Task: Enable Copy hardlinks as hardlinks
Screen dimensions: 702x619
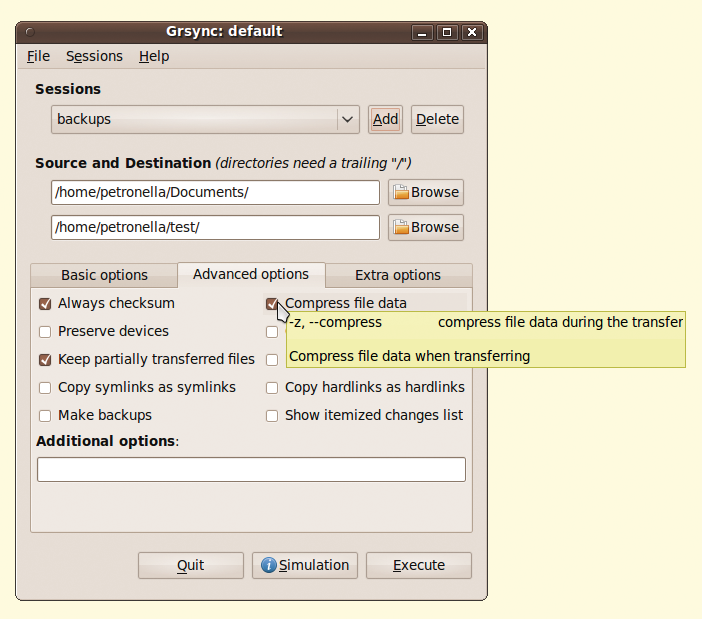Action: point(272,388)
